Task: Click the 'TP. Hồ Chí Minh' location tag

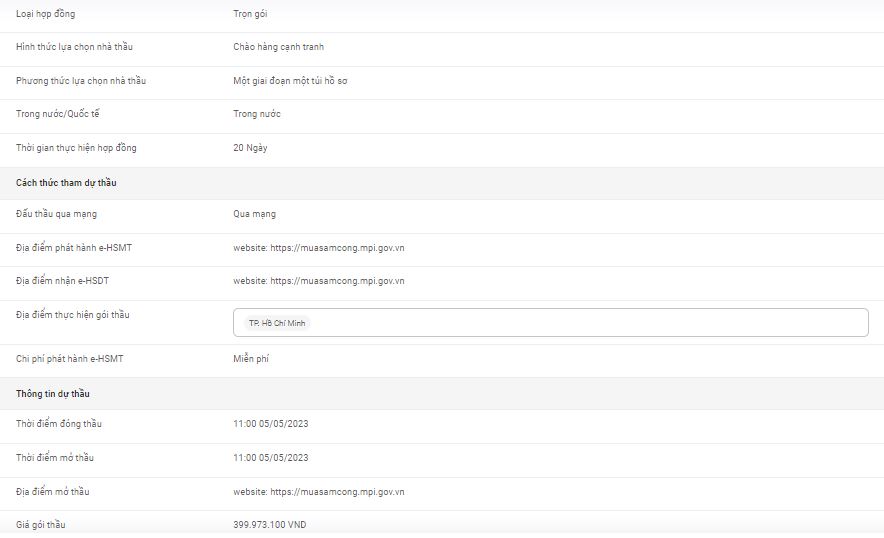Action: [277, 323]
